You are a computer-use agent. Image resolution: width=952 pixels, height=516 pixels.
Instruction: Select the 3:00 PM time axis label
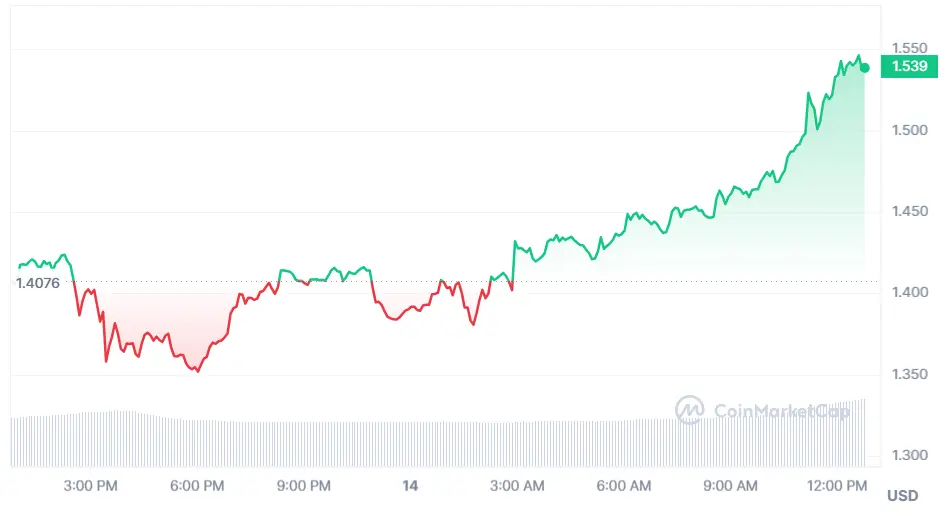coord(90,486)
